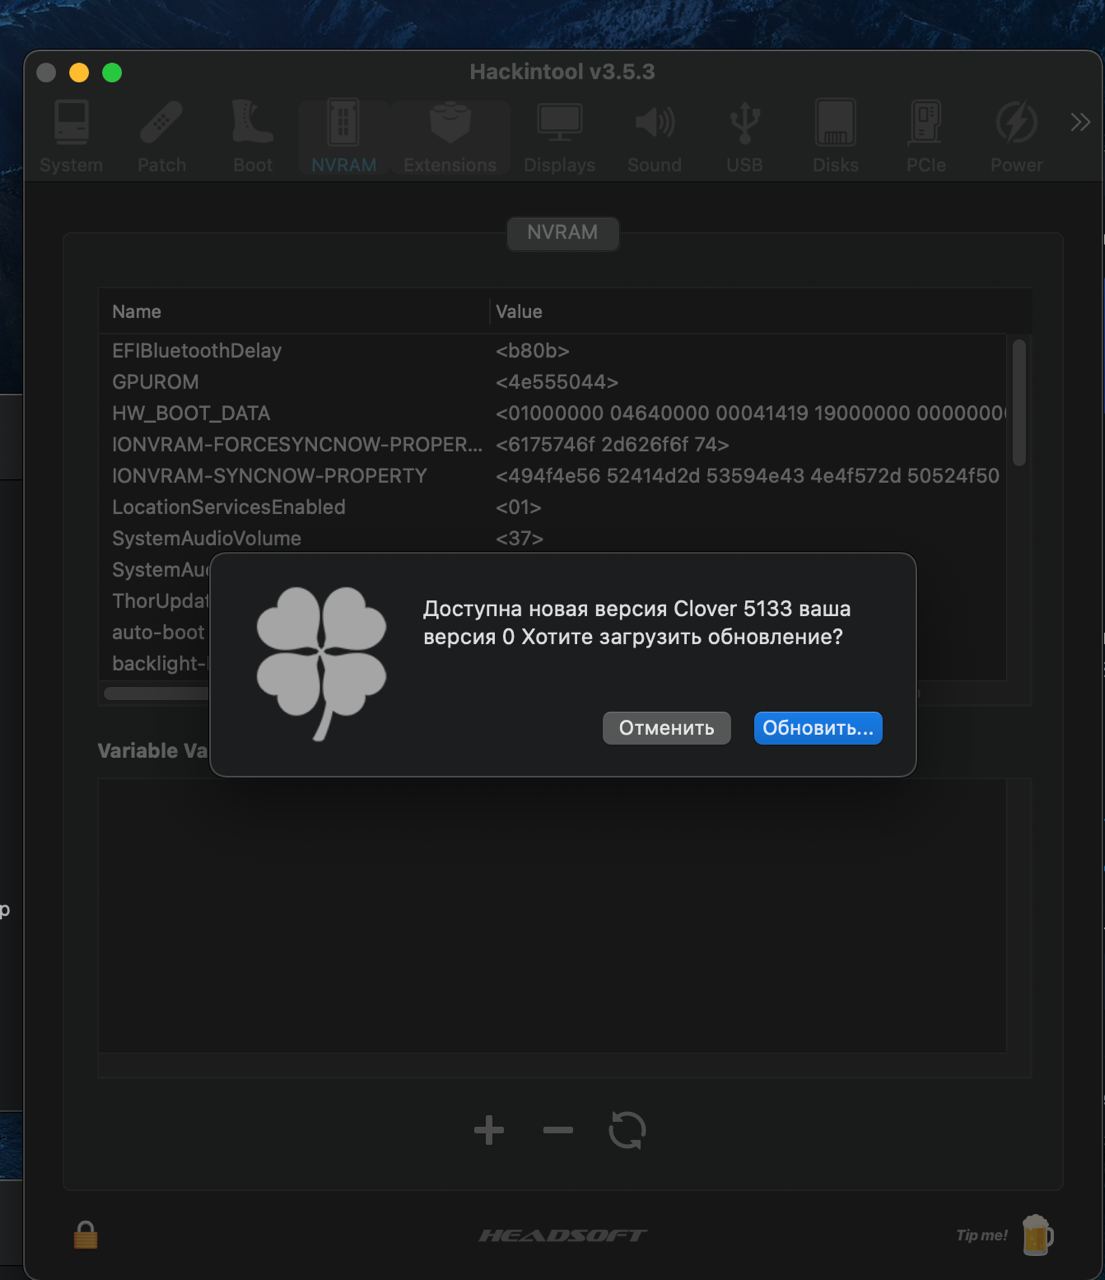Refresh the NVRAM list
Image resolution: width=1105 pixels, height=1280 pixels.
pyautogui.click(x=627, y=1131)
